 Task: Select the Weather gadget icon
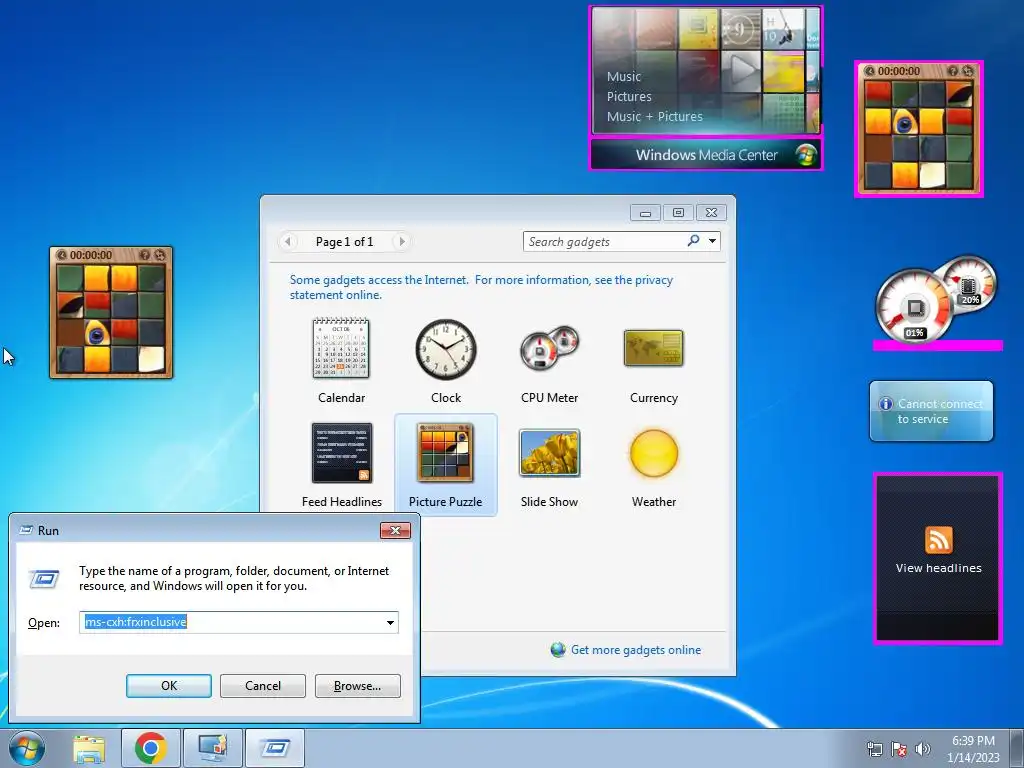pyautogui.click(x=654, y=453)
